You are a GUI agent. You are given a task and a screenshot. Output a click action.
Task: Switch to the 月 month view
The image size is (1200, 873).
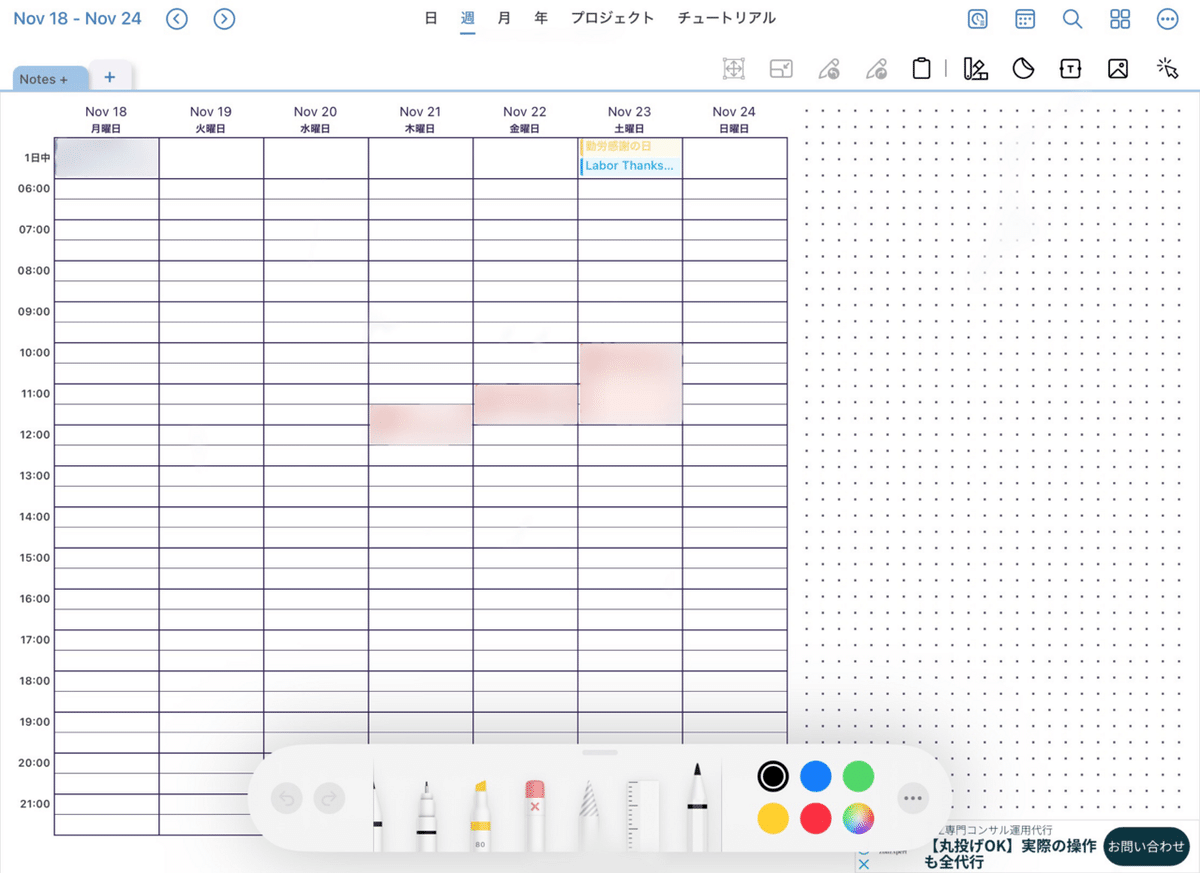pyautogui.click(x=504, y=18)
